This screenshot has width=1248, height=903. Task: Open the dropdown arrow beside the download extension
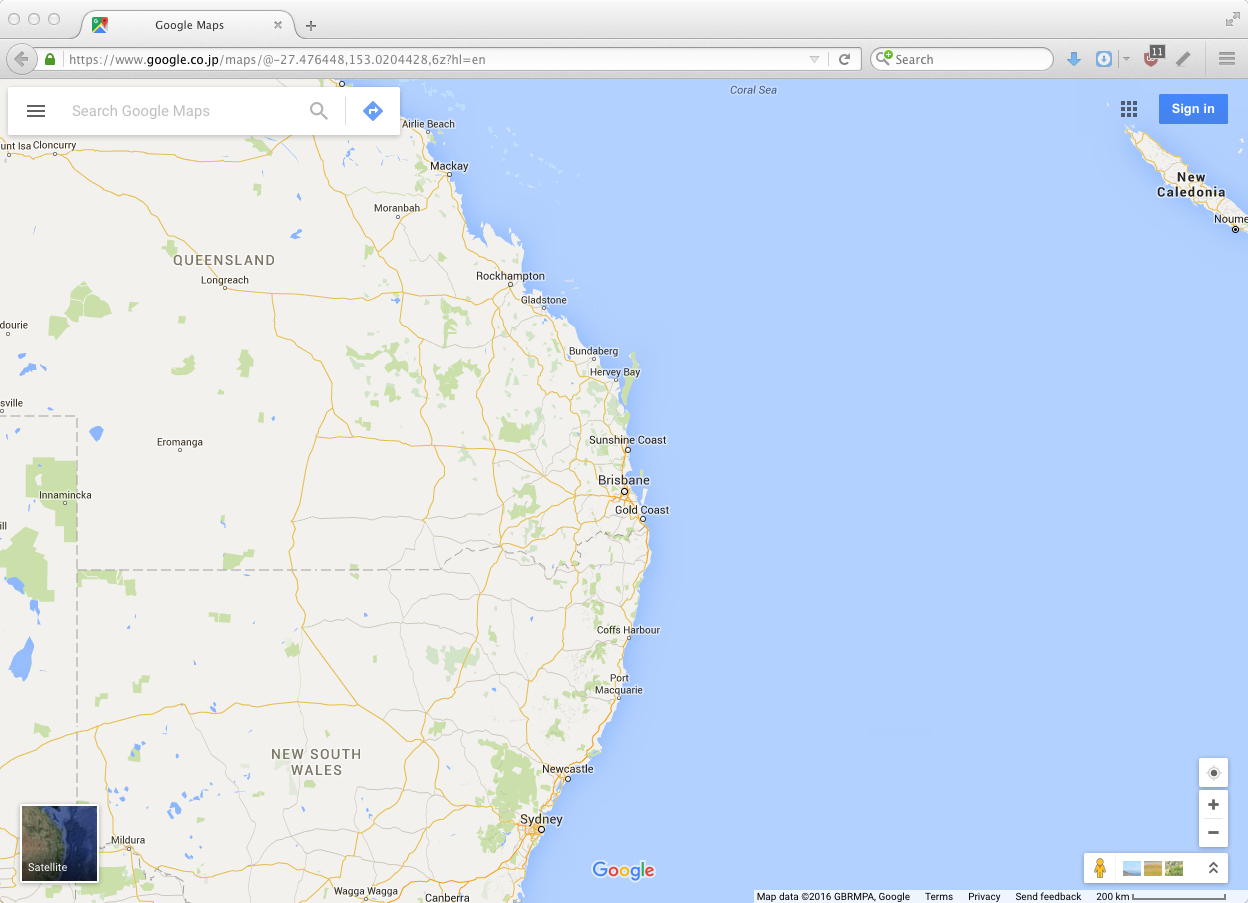pyautogui.click(x=1126, y=59)
